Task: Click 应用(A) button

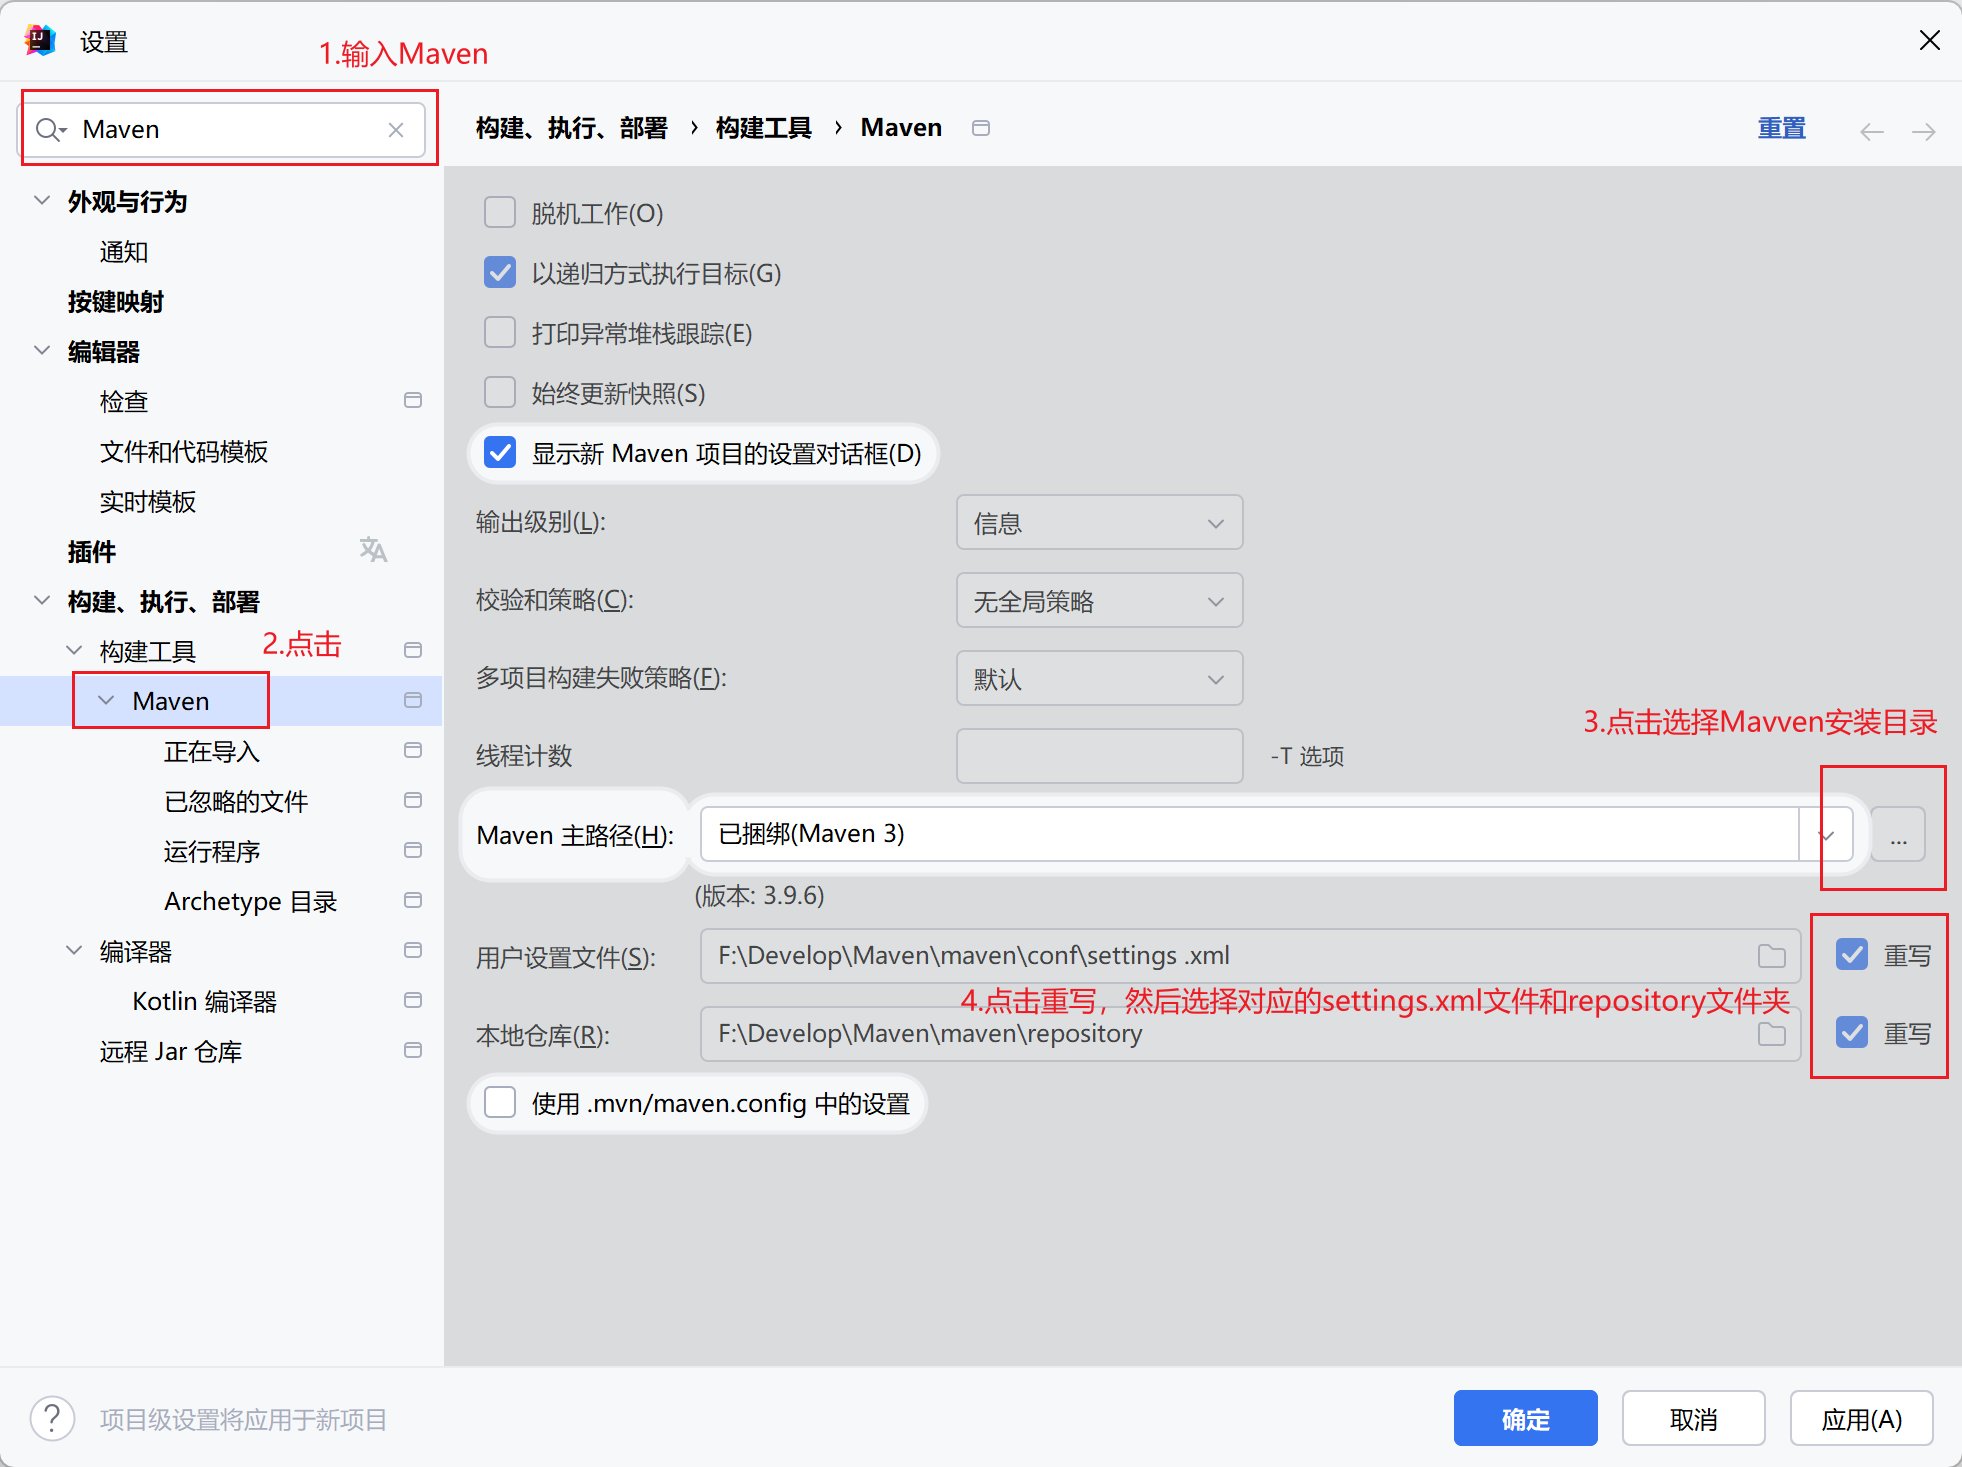Action: [1861, 1418]
